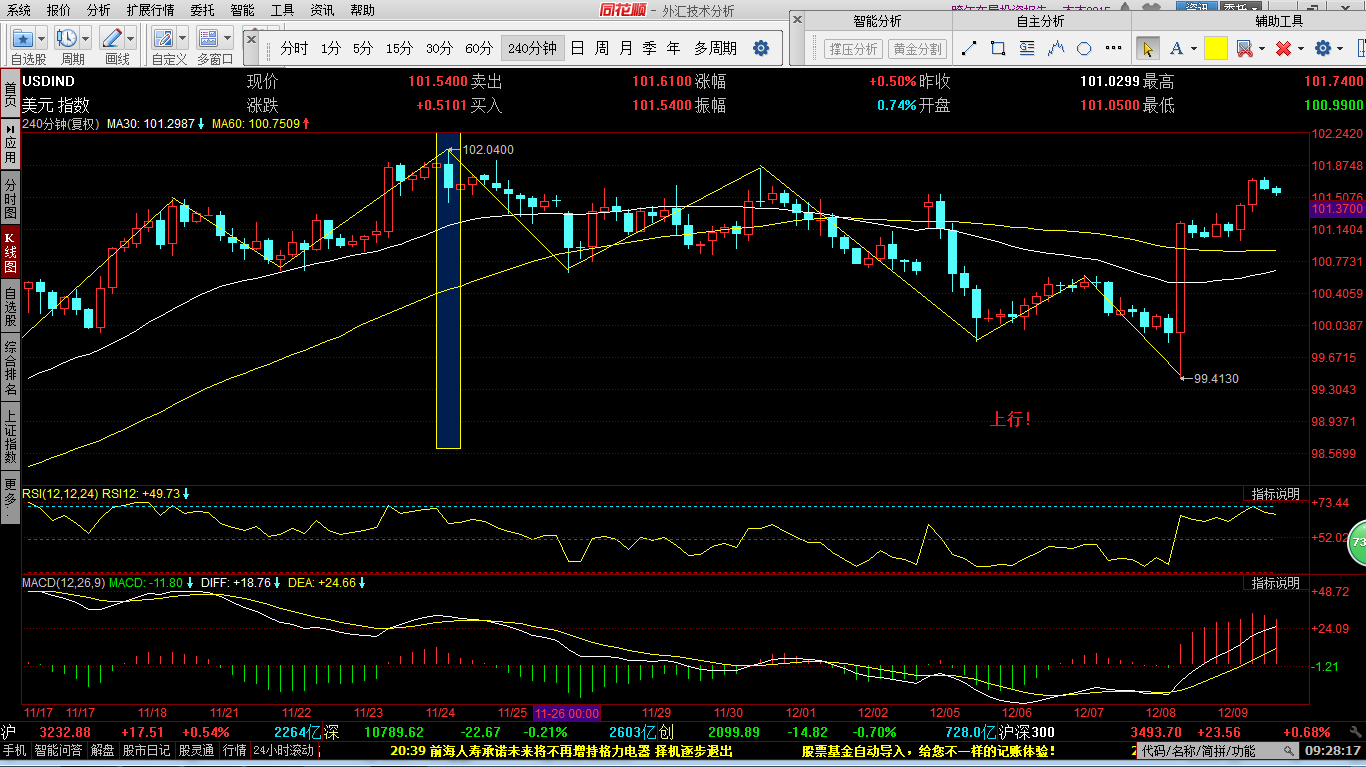The height and width of the screenshot is (767, 1366).
Task: Switch chart to 15分 period
Action: pos(399,48)
